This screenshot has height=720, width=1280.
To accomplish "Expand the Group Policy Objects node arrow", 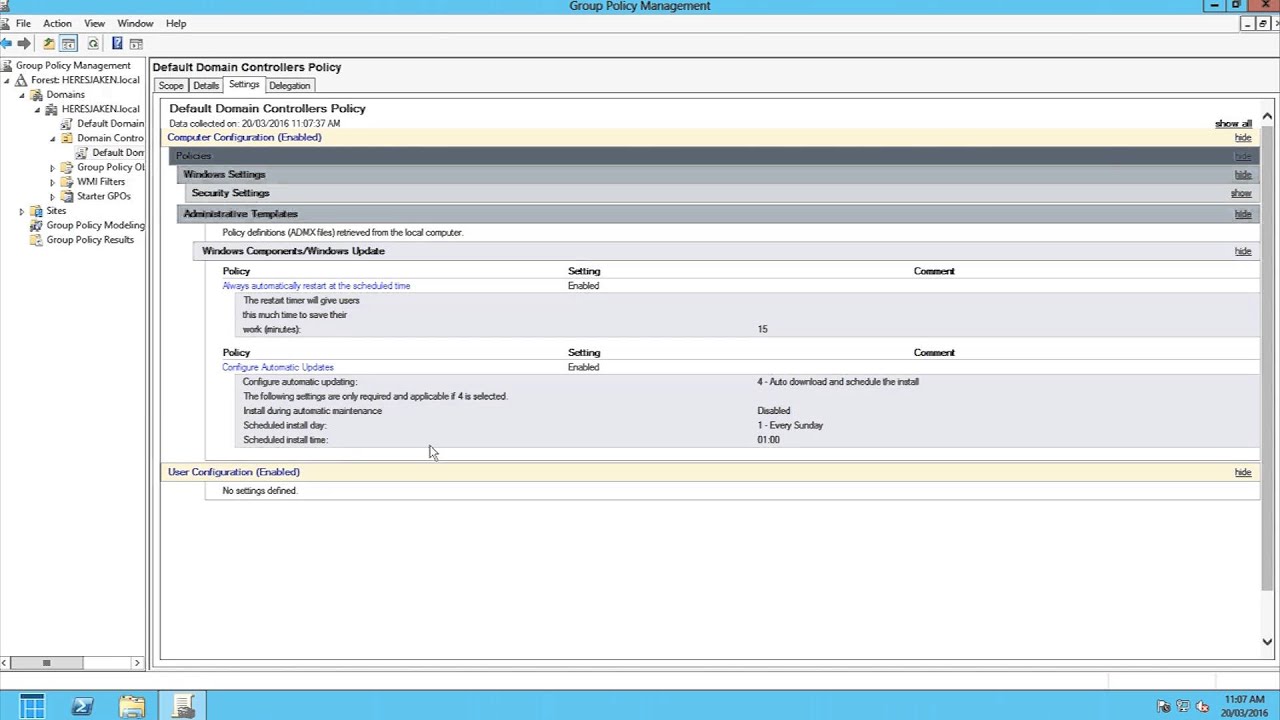I will (x=53, y=168).
